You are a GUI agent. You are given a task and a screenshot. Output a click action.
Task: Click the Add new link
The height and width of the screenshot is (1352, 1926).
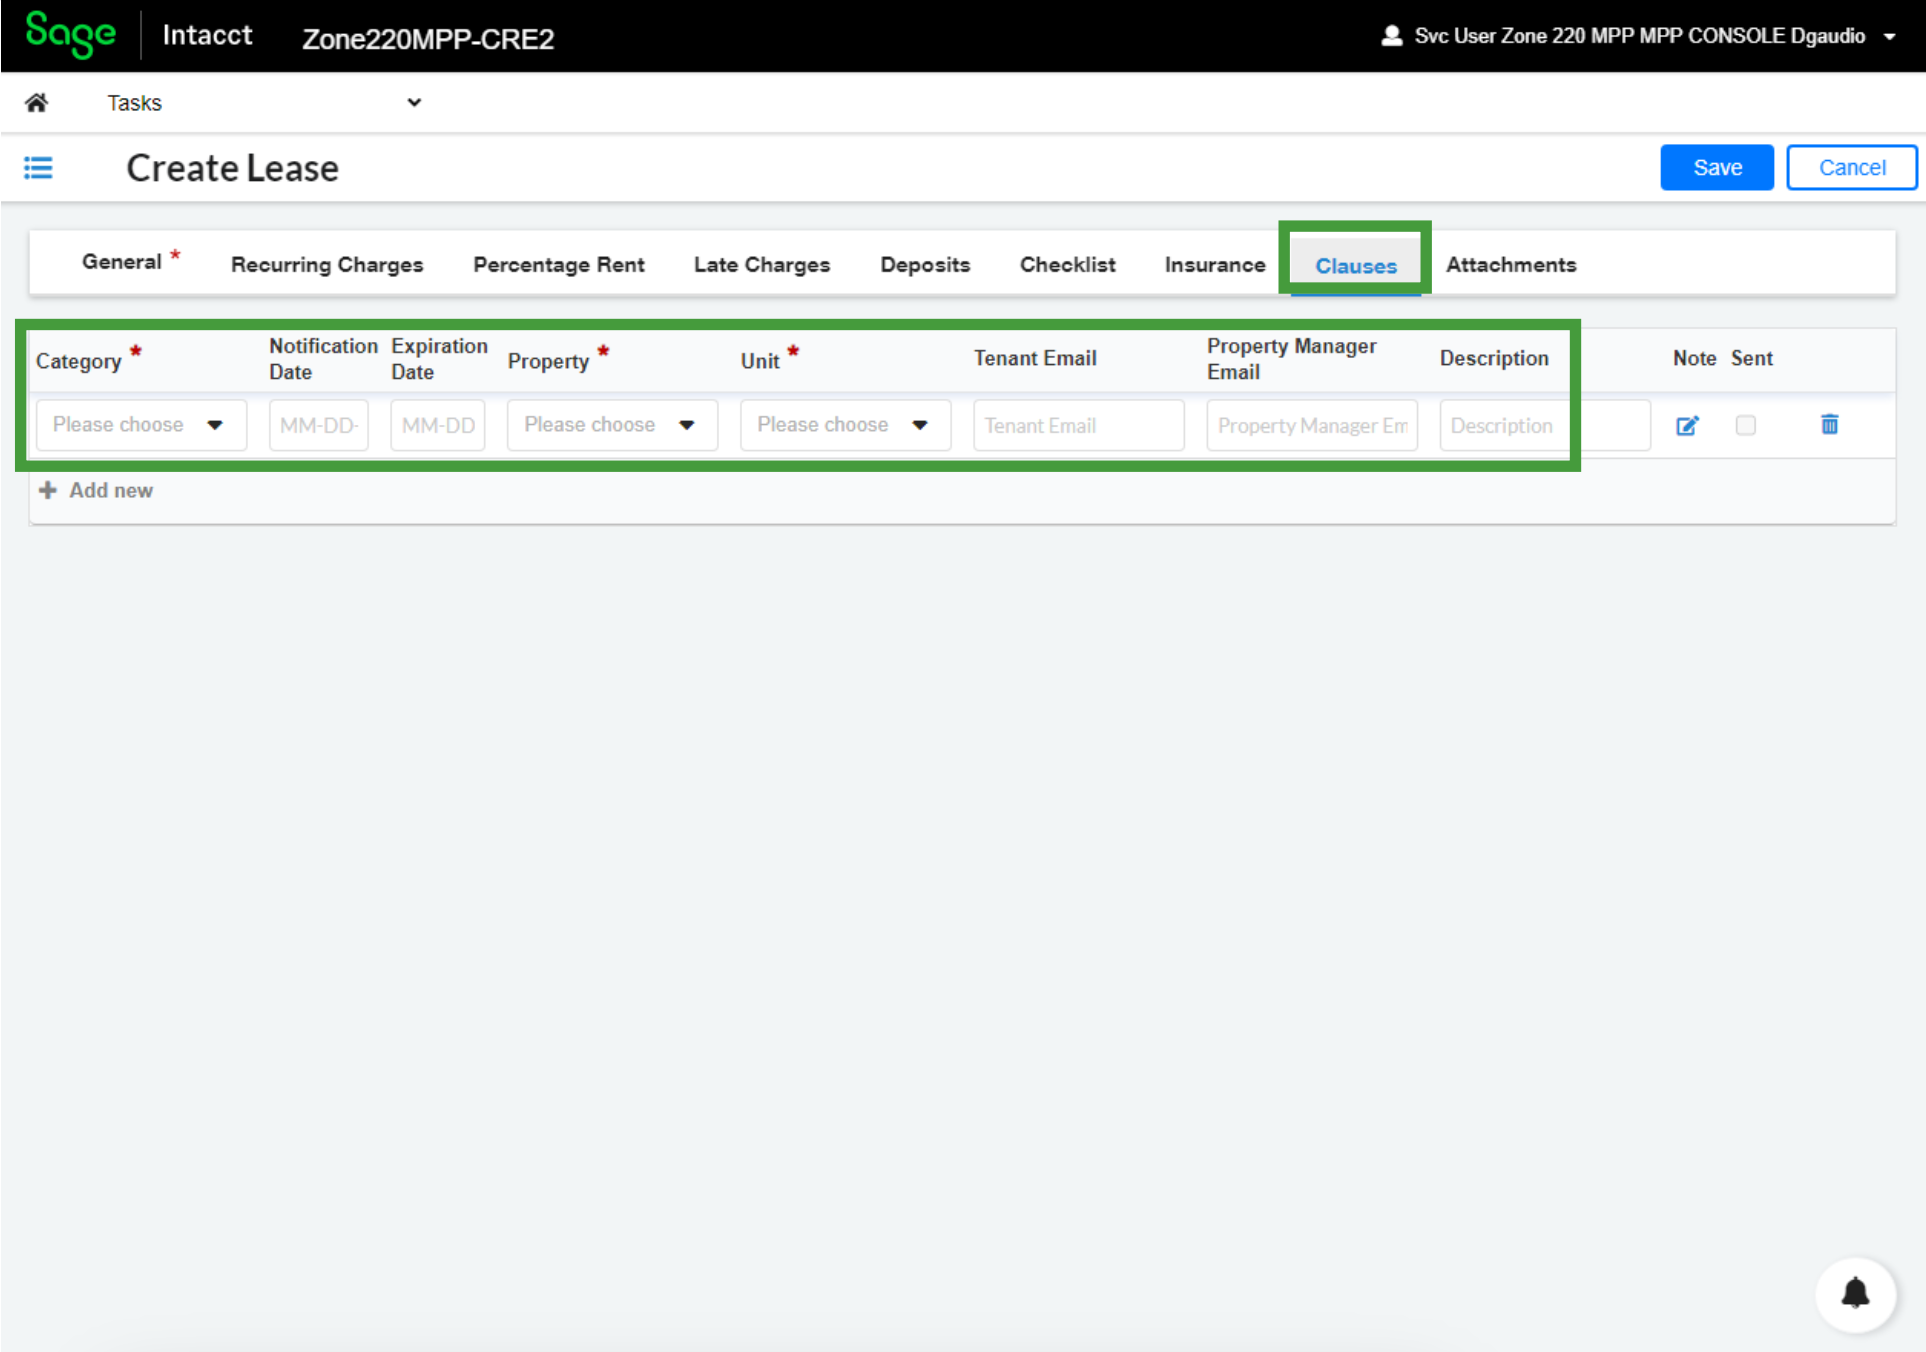tap(111, 490)
